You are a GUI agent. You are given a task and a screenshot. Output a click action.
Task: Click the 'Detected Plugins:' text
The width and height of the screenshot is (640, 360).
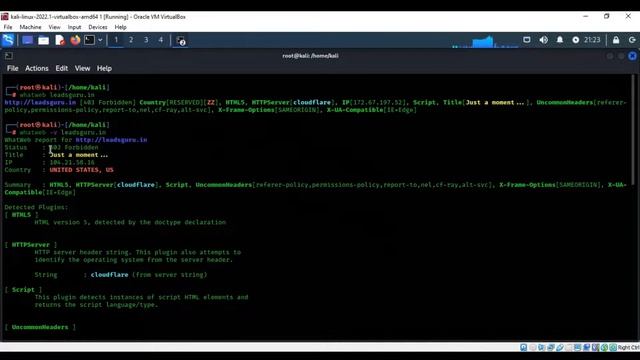pyautogui.click(x=36, y=207)
